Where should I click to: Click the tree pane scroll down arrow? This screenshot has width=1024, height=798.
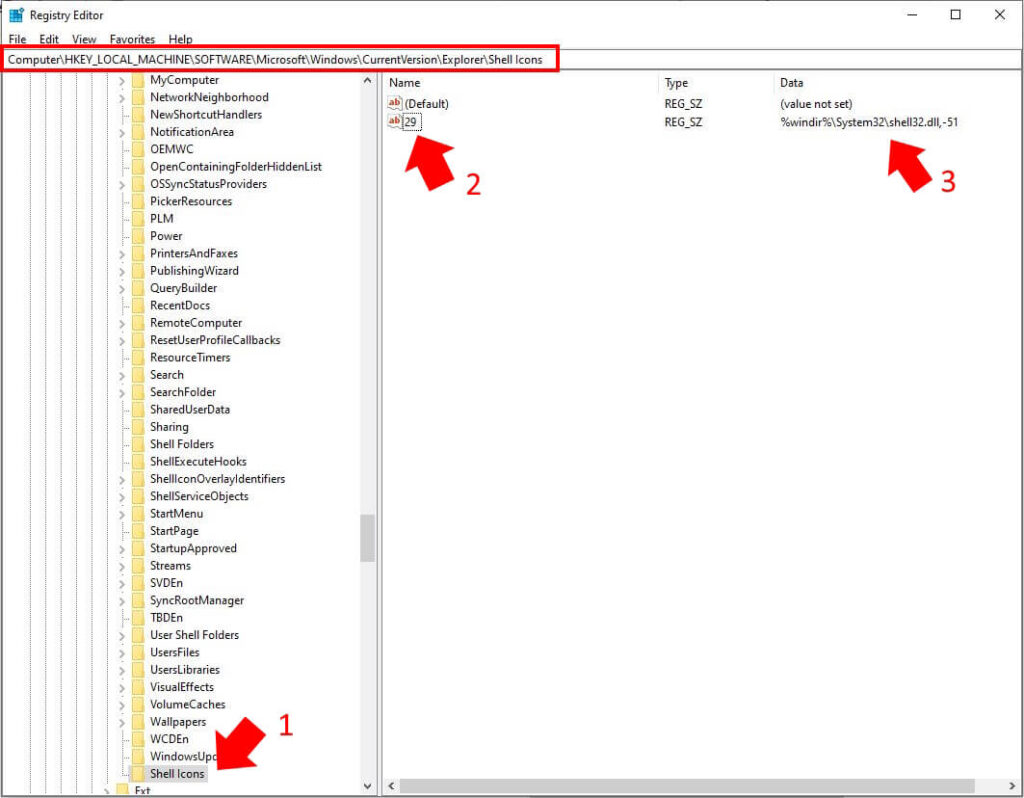367,786
